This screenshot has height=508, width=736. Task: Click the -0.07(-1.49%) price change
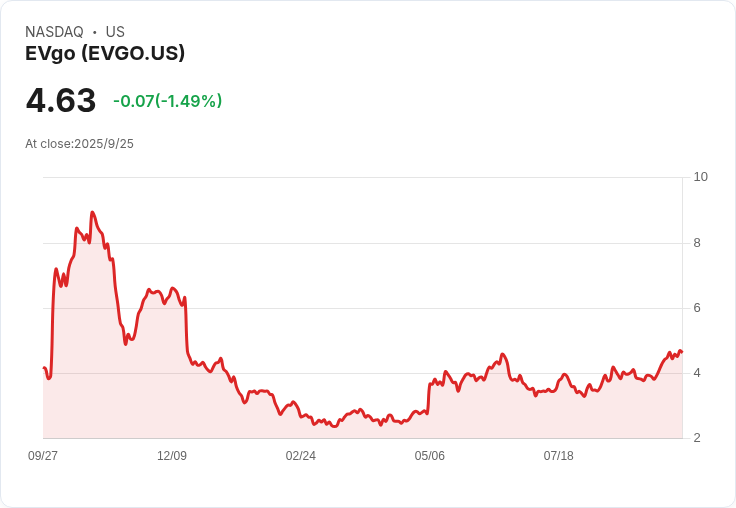tap(168, 101)
